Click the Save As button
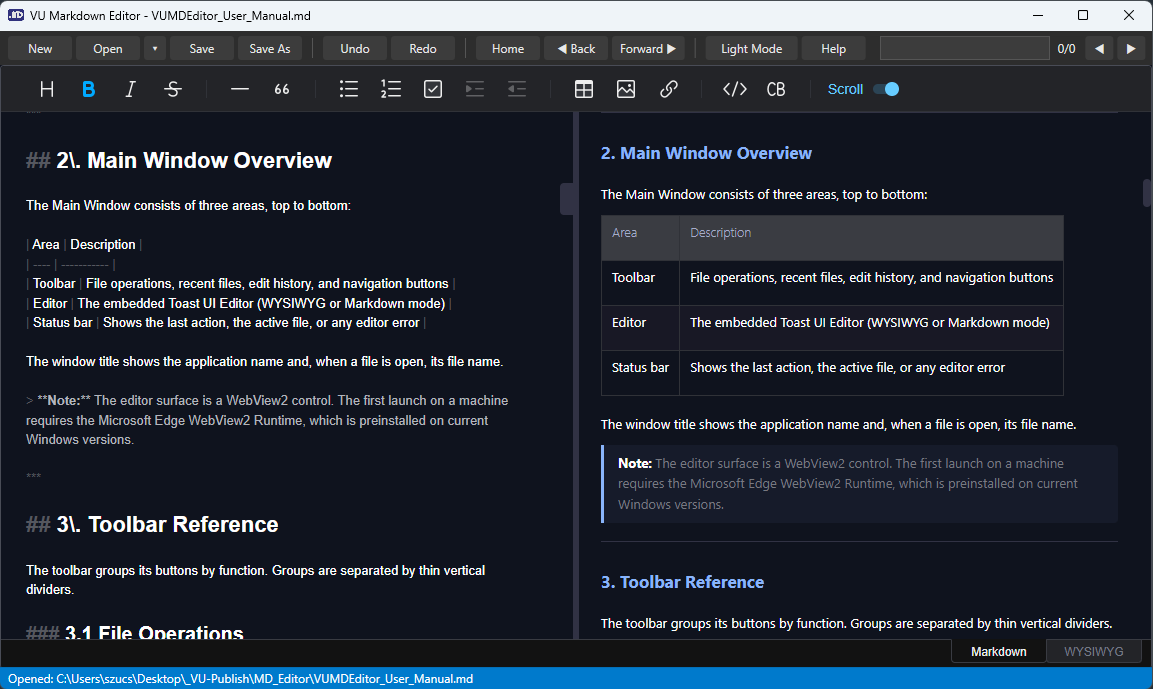Image resolution: width=1153 pixels, height=689 pixels. coord(270,49)
